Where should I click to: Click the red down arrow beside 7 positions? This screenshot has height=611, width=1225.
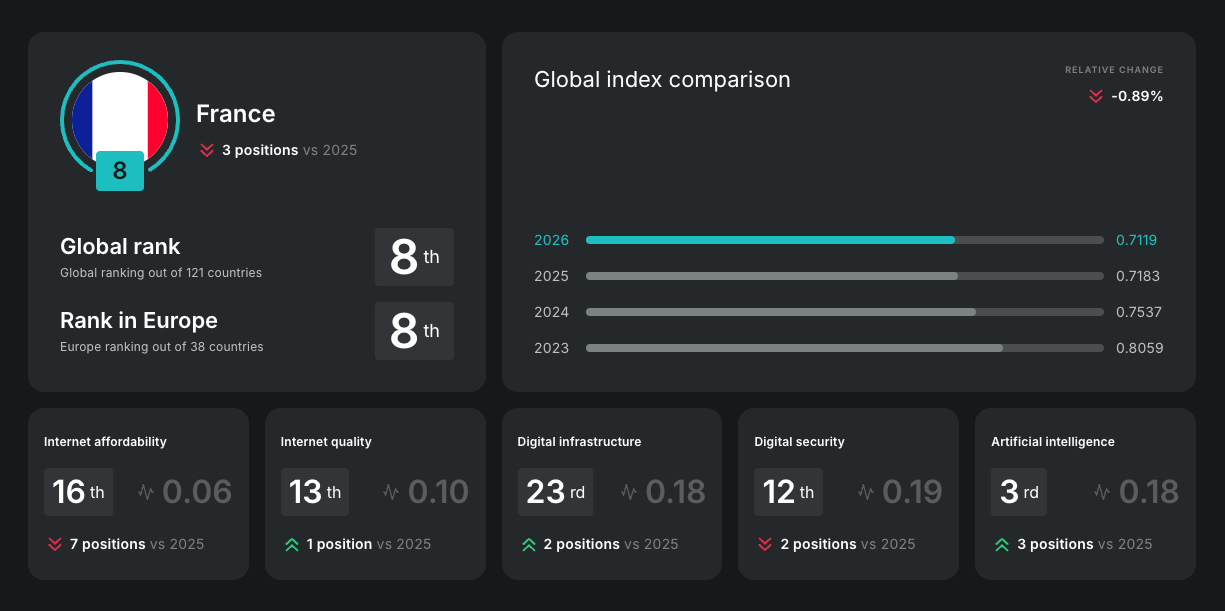point(55,544)
